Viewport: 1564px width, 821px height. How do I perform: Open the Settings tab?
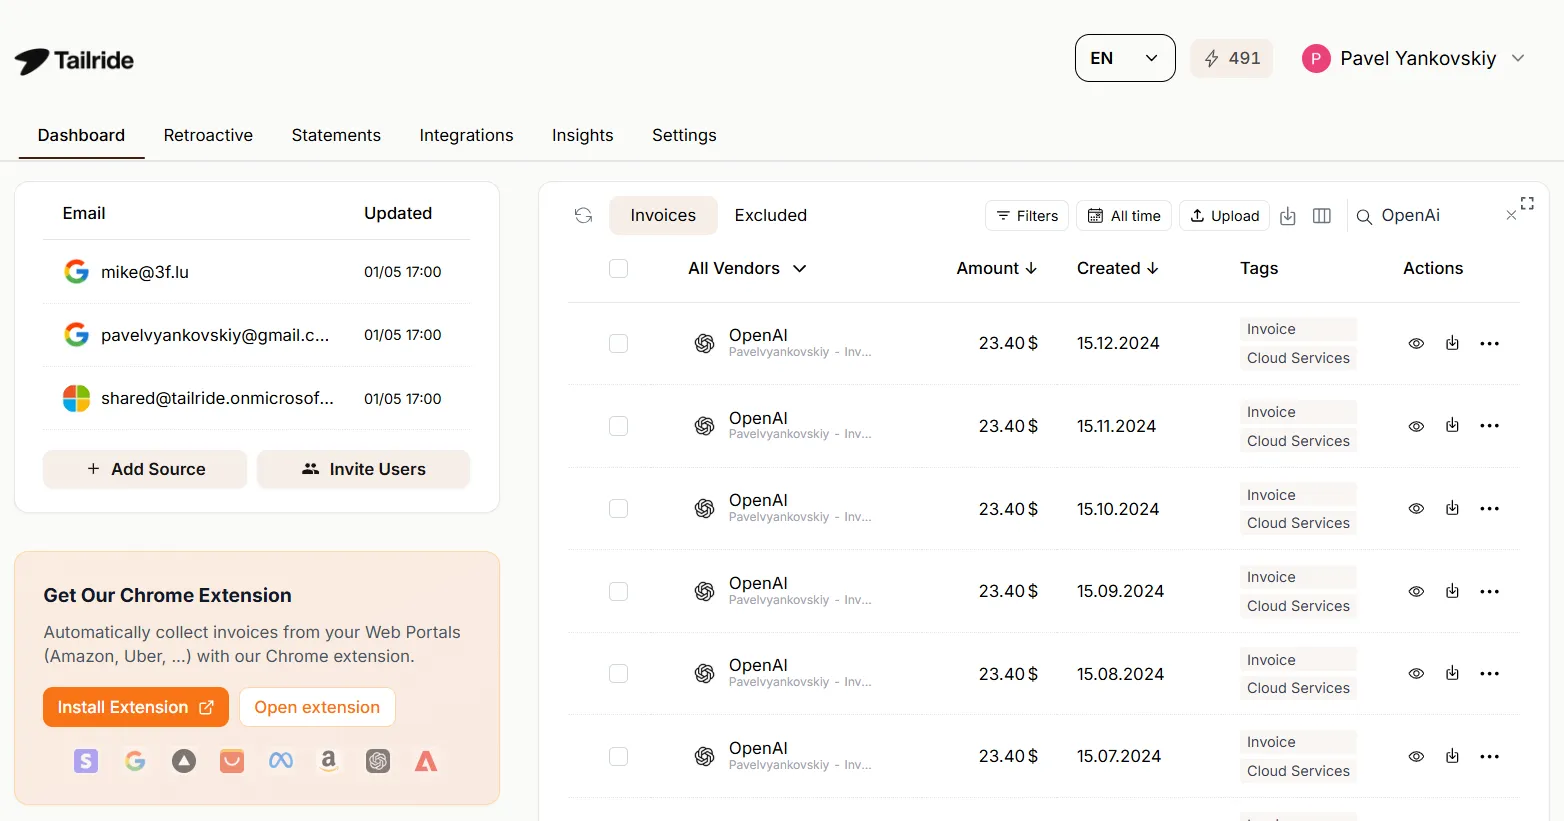pyautogui.click(x=684, y=135)
